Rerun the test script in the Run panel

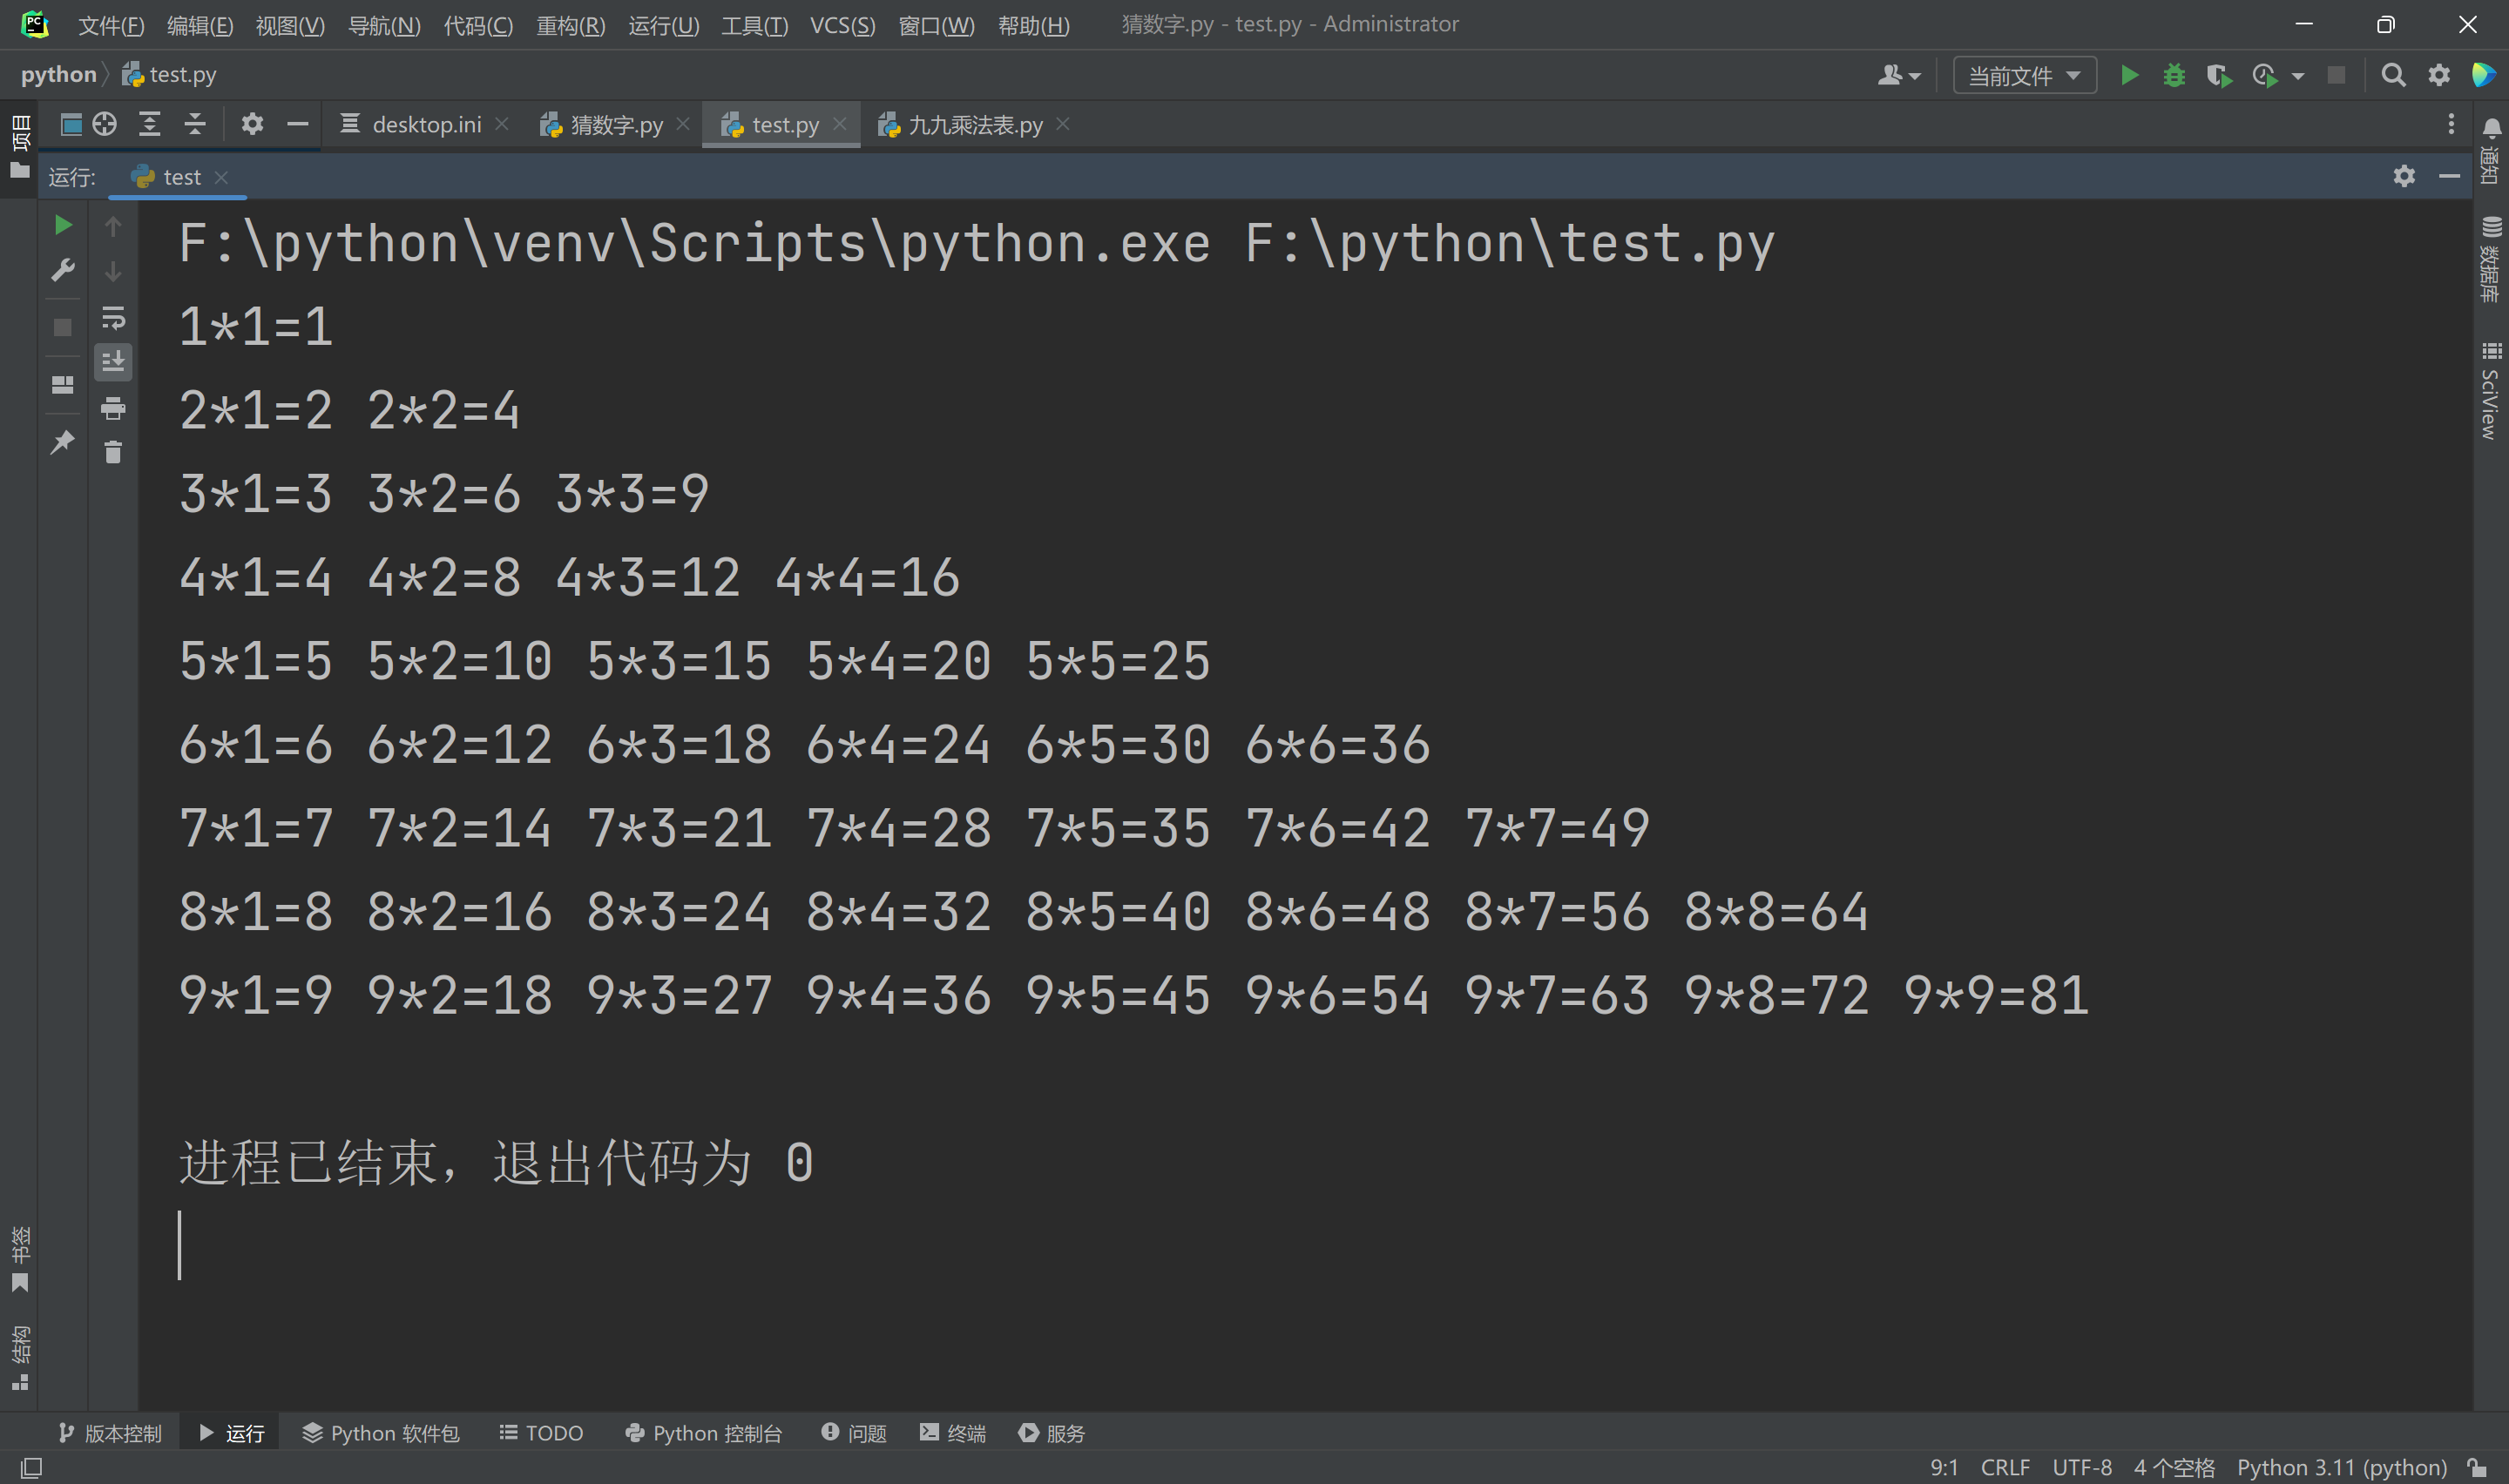tap(63, 226)
